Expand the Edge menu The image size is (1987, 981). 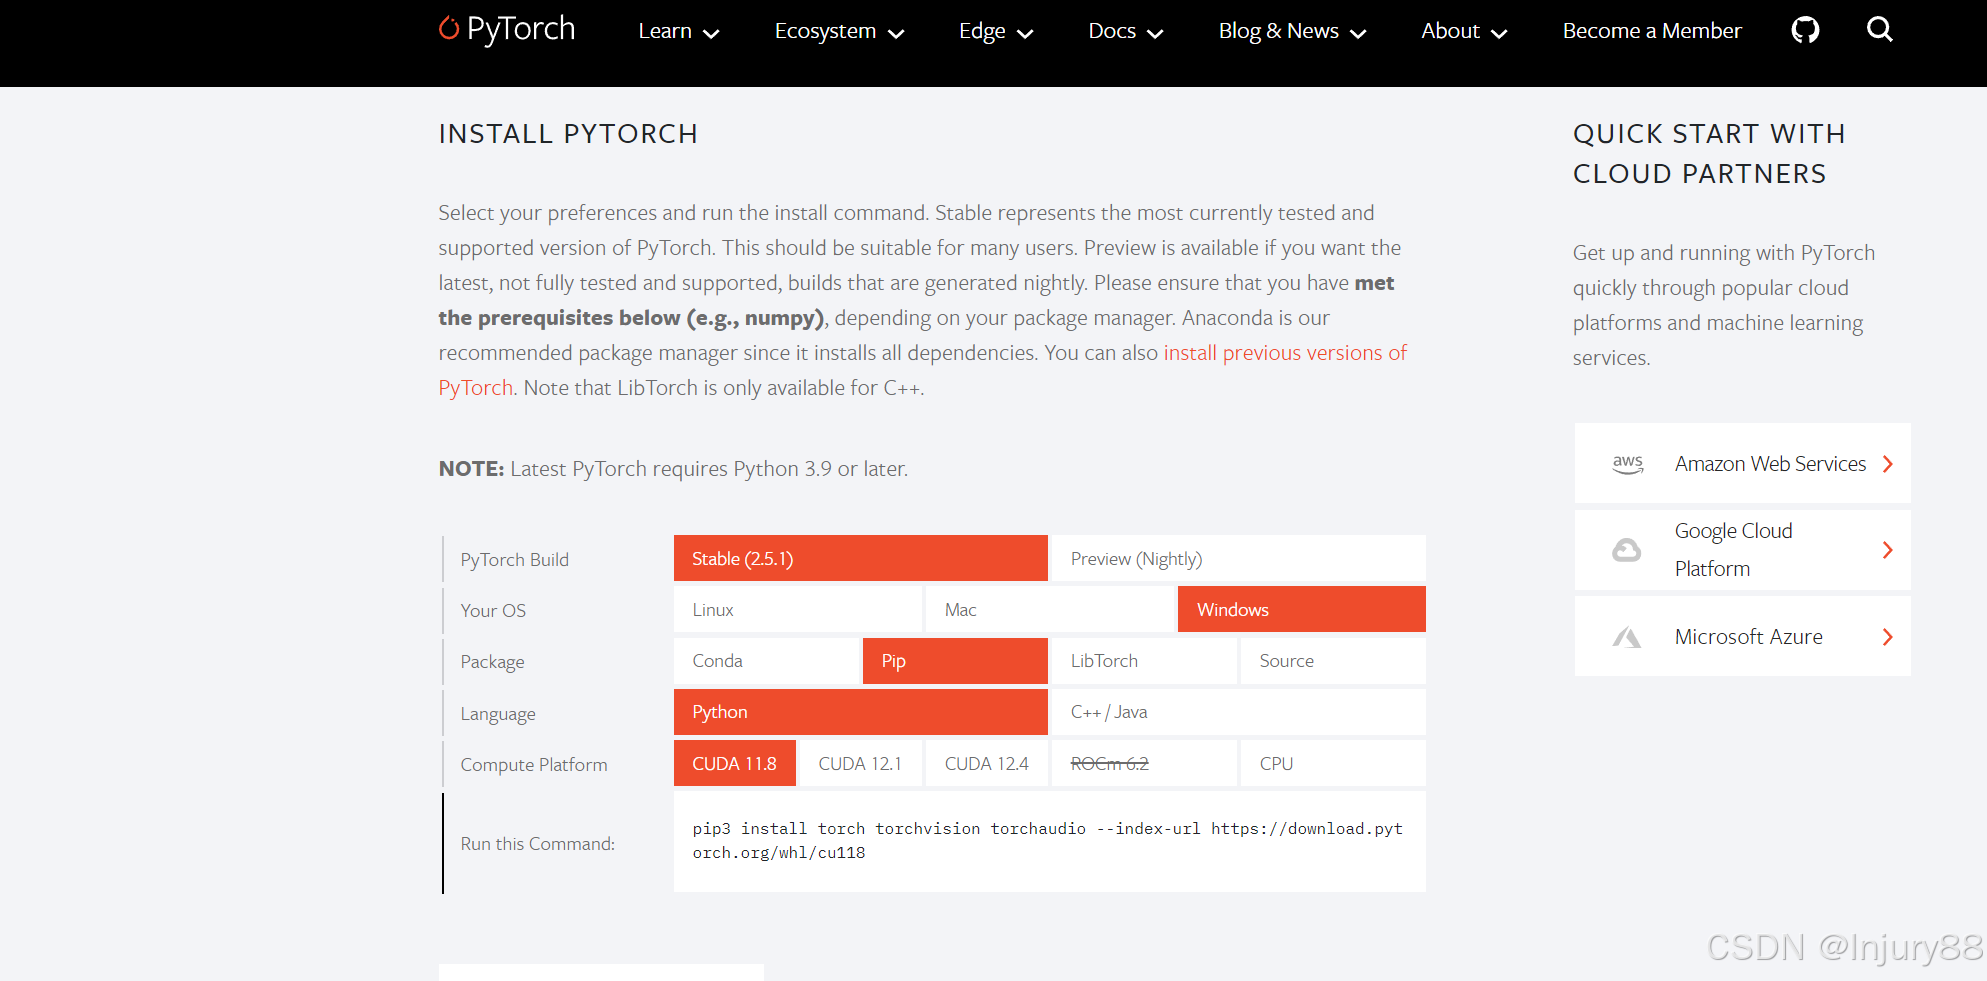(x=996, y=31)
